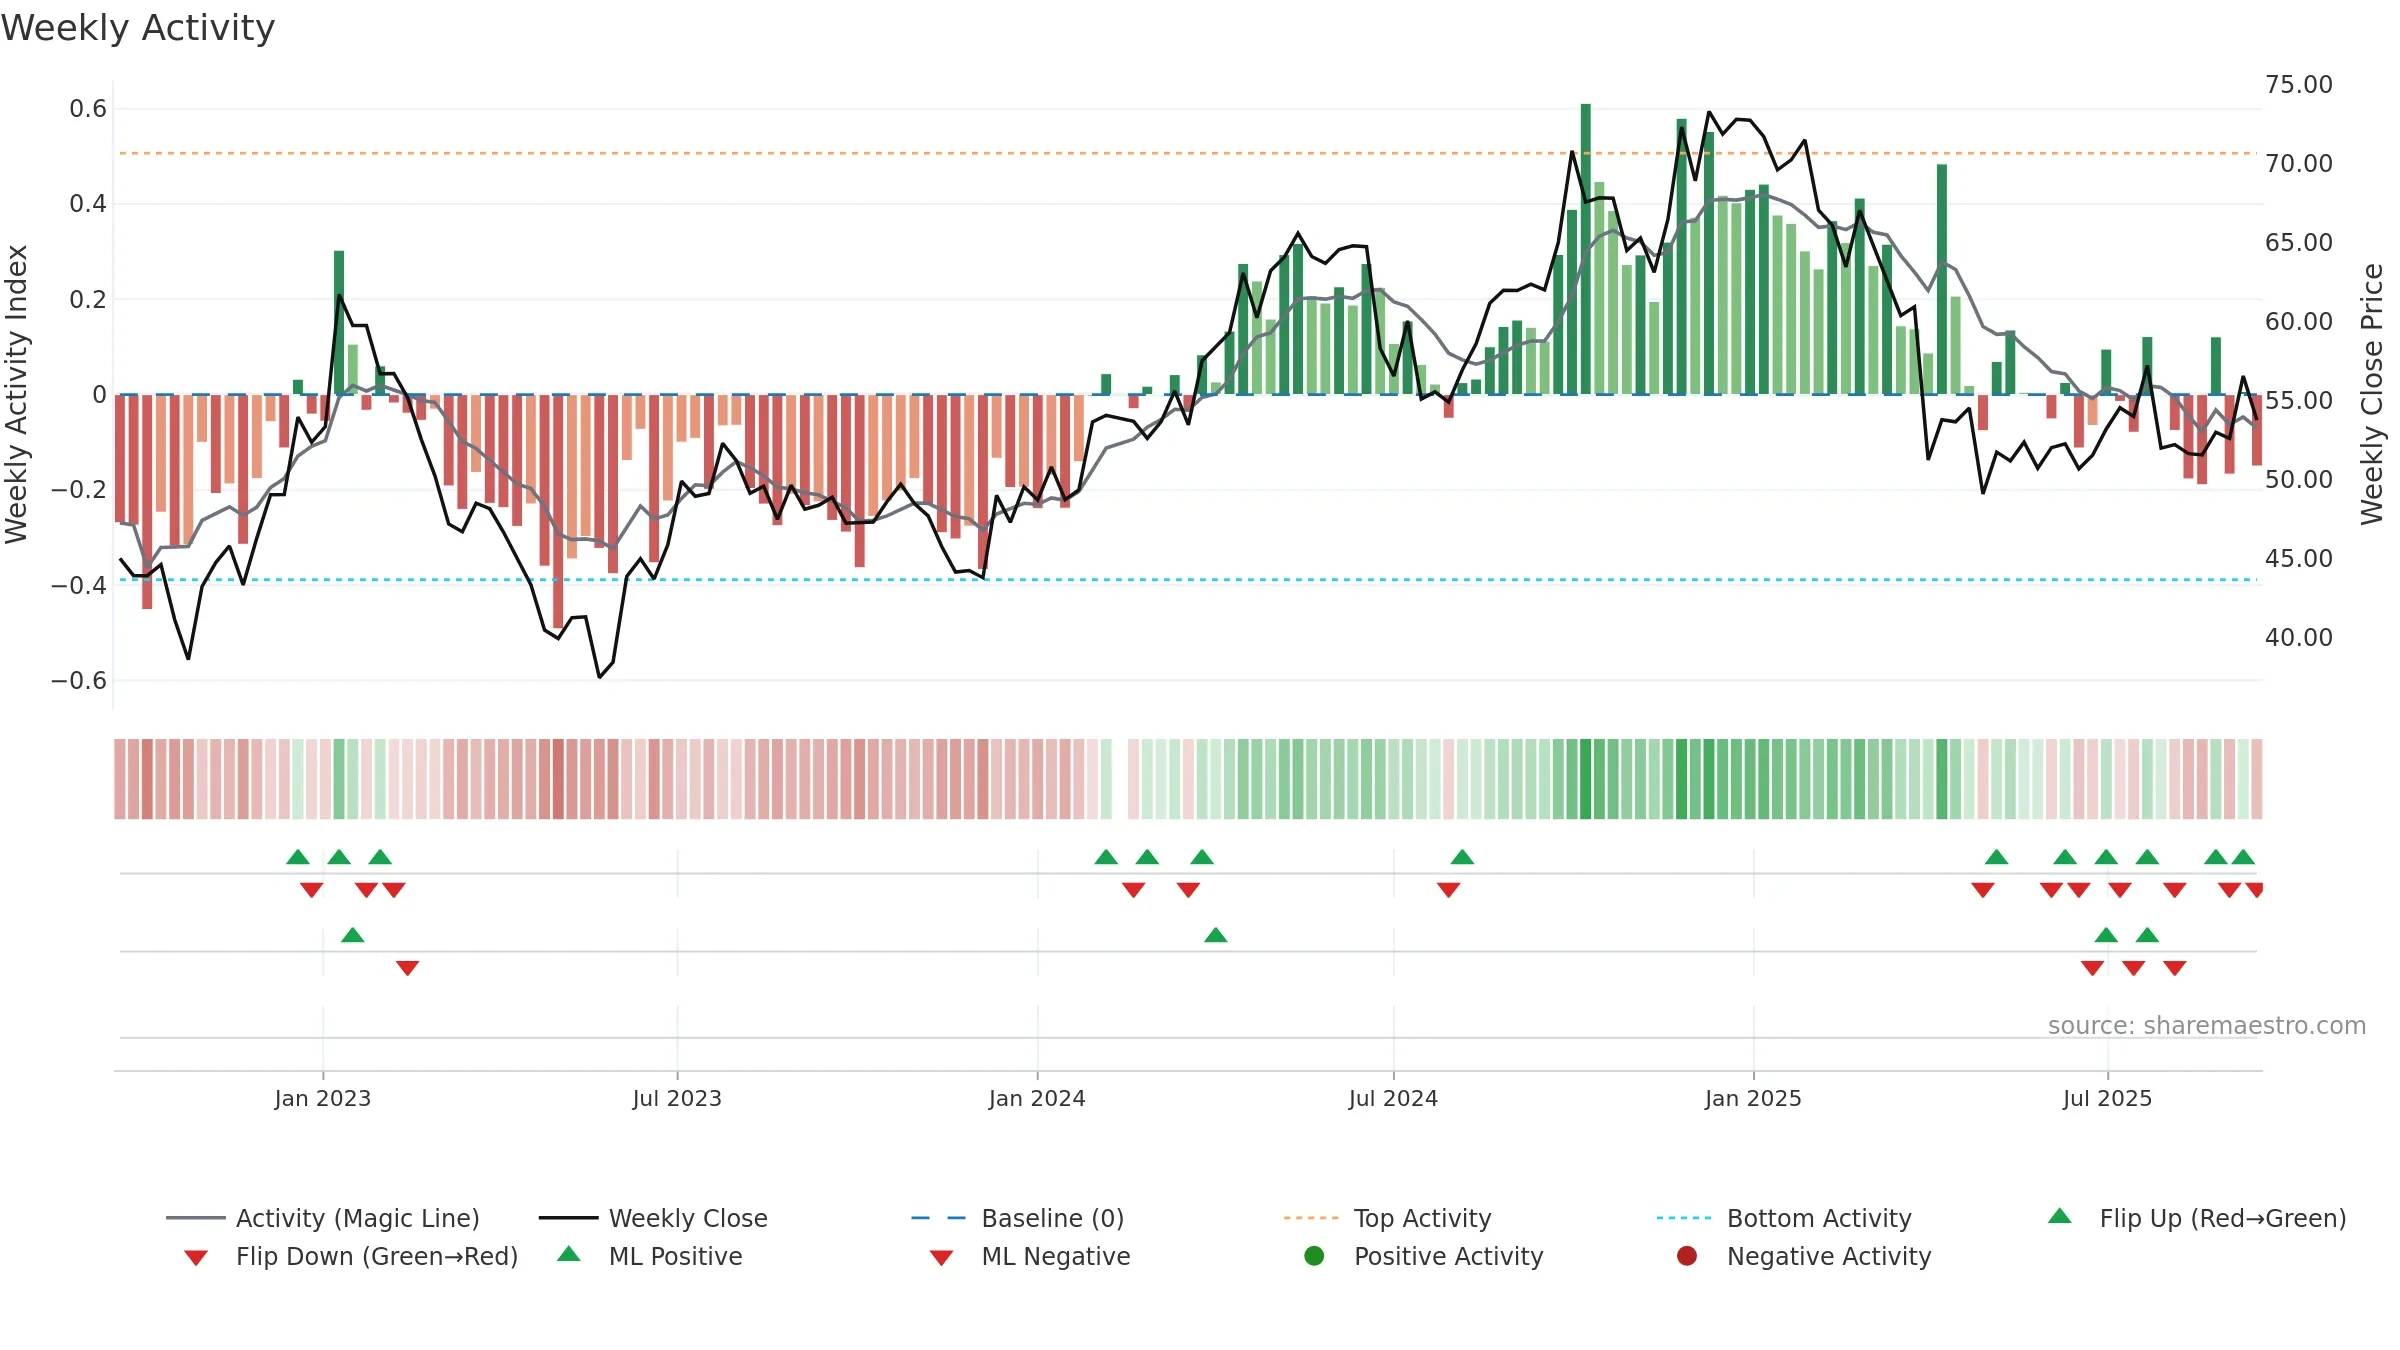This screenshot has height=1350, width=2400.
Task: Click the tall green bar near Jan 2023
Action: point(339,322)
